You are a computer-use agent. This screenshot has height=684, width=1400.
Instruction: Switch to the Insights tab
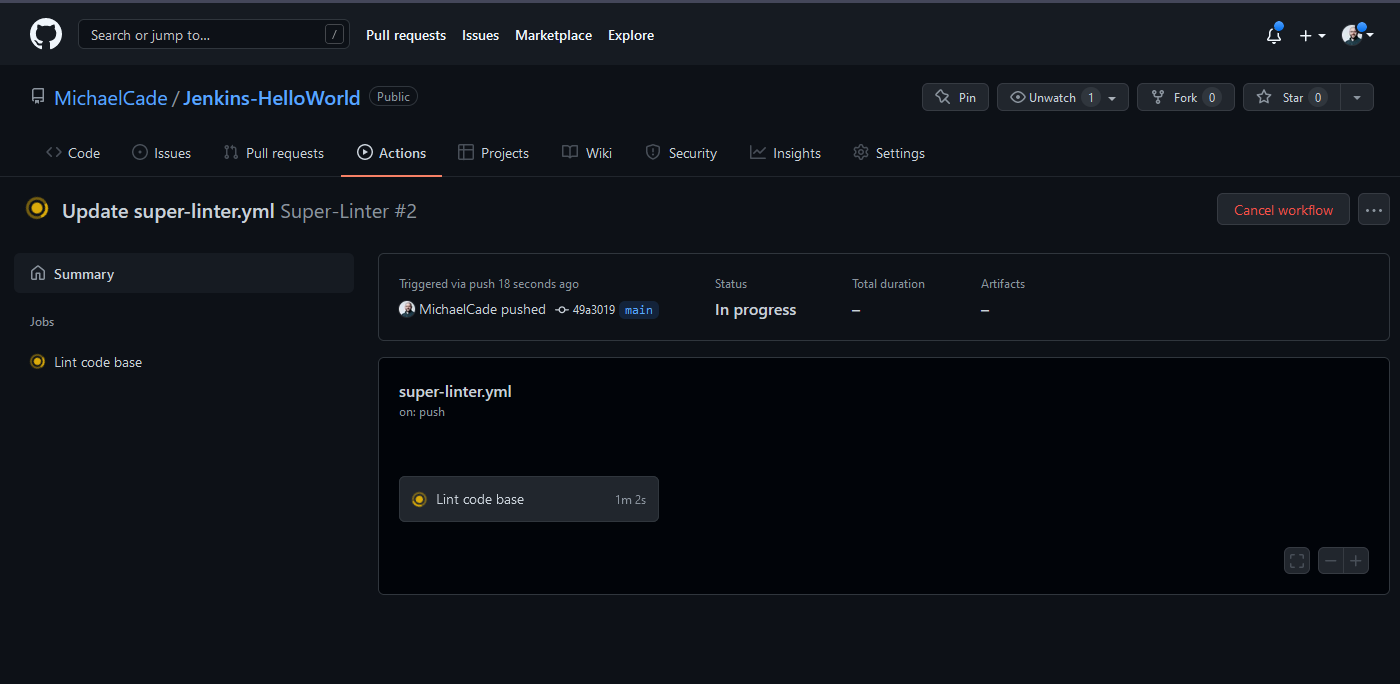[x=785, y=153]
